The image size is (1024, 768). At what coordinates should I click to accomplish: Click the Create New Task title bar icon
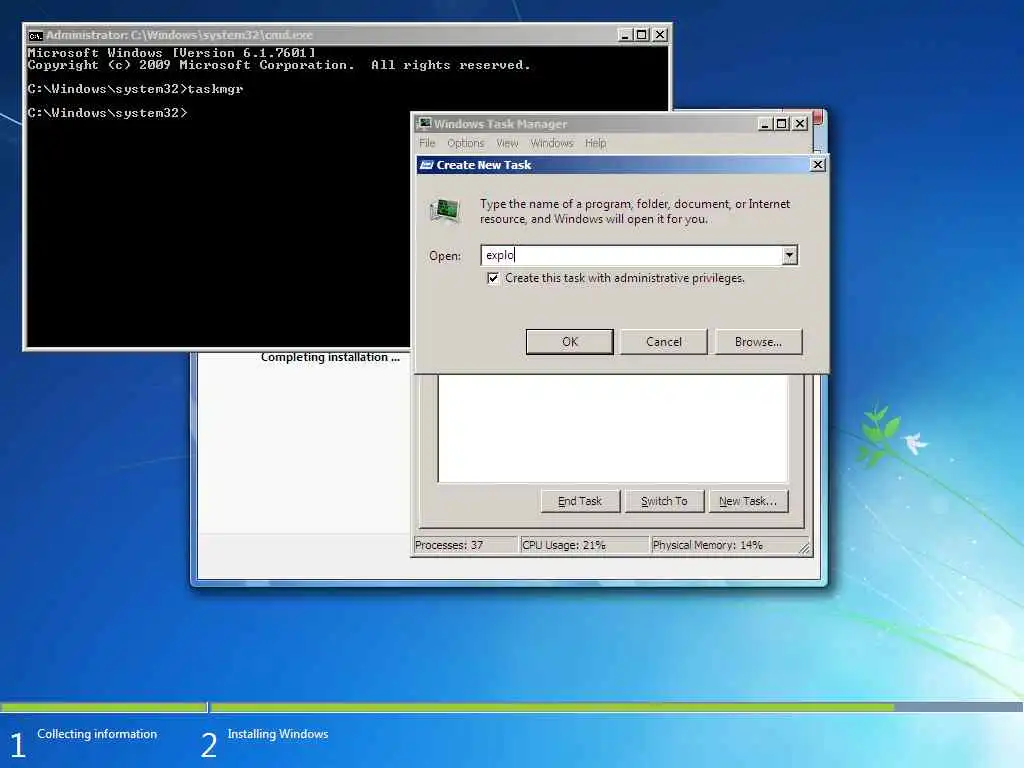click(x=426, y=165)
